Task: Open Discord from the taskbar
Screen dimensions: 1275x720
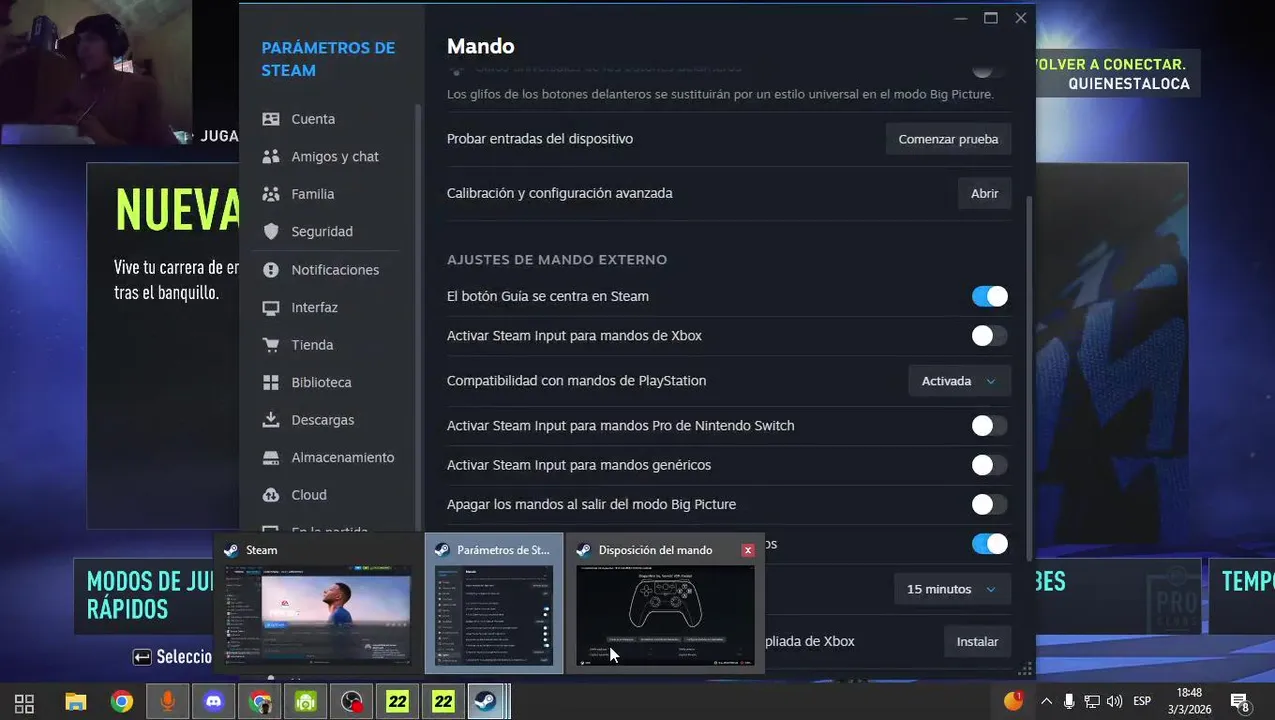Action: [x=214, y=702]
